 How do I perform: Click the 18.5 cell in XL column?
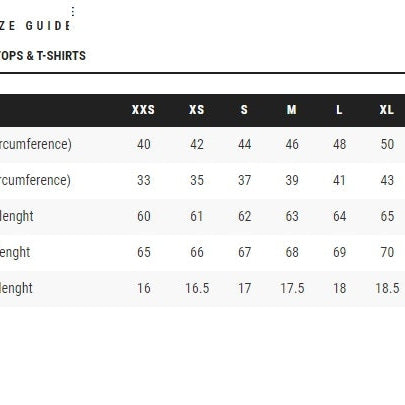(387, 288)
